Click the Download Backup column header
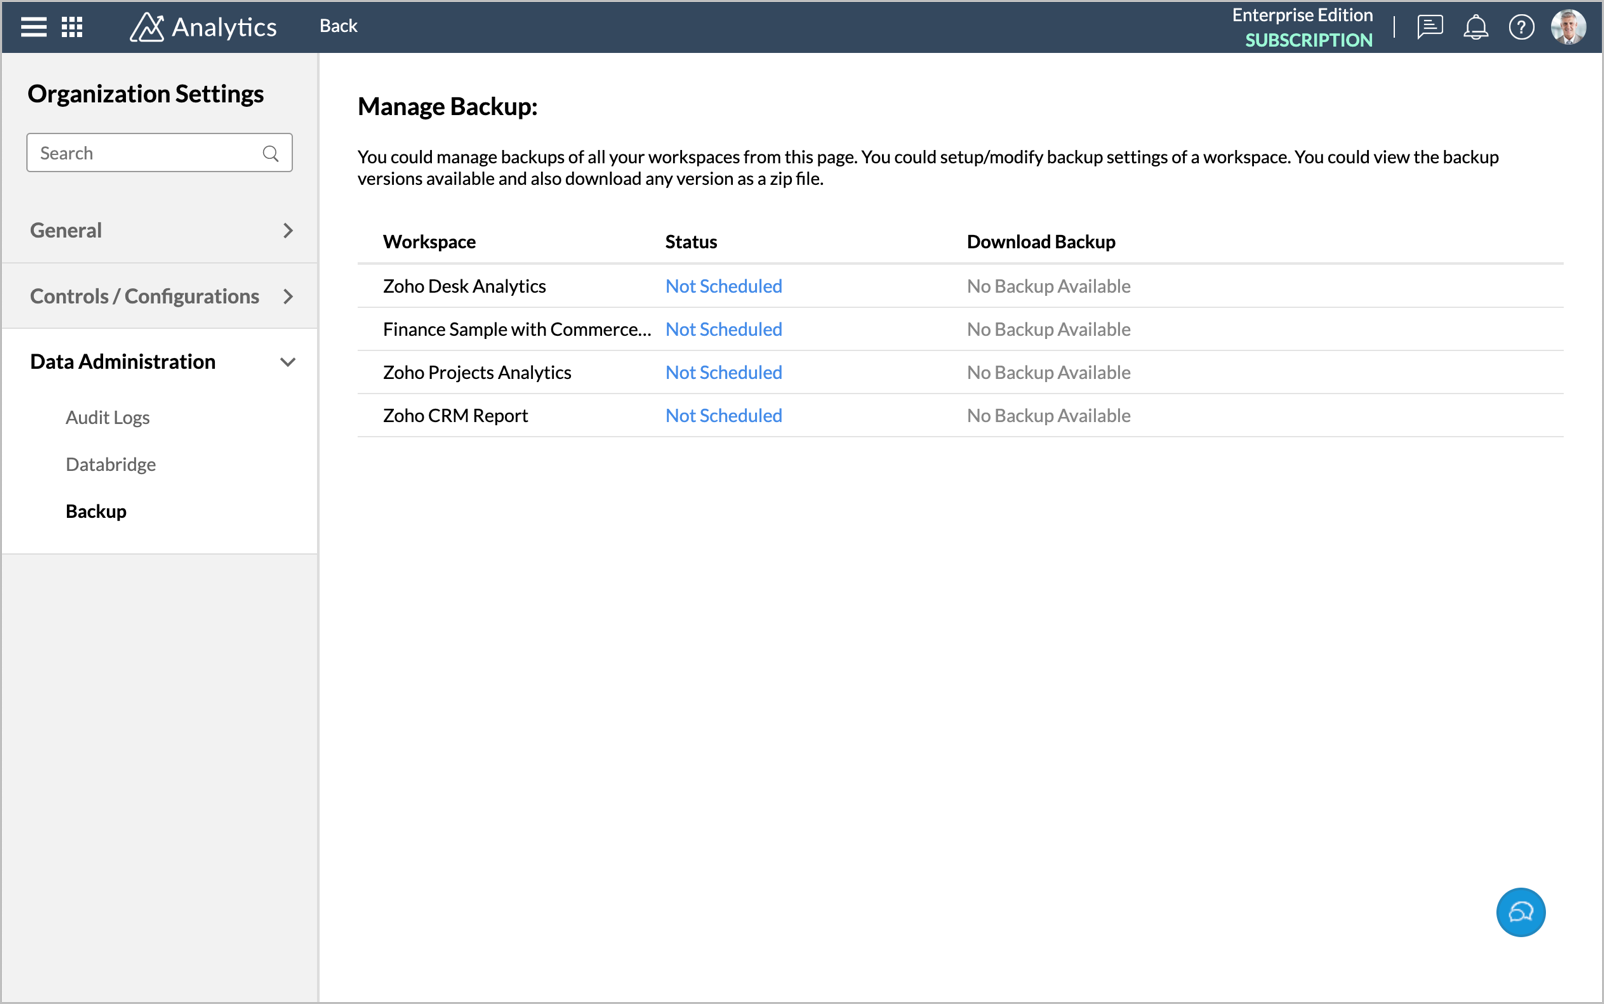The width and height of the screenshot is (1604, 1004). [1041, 241]
